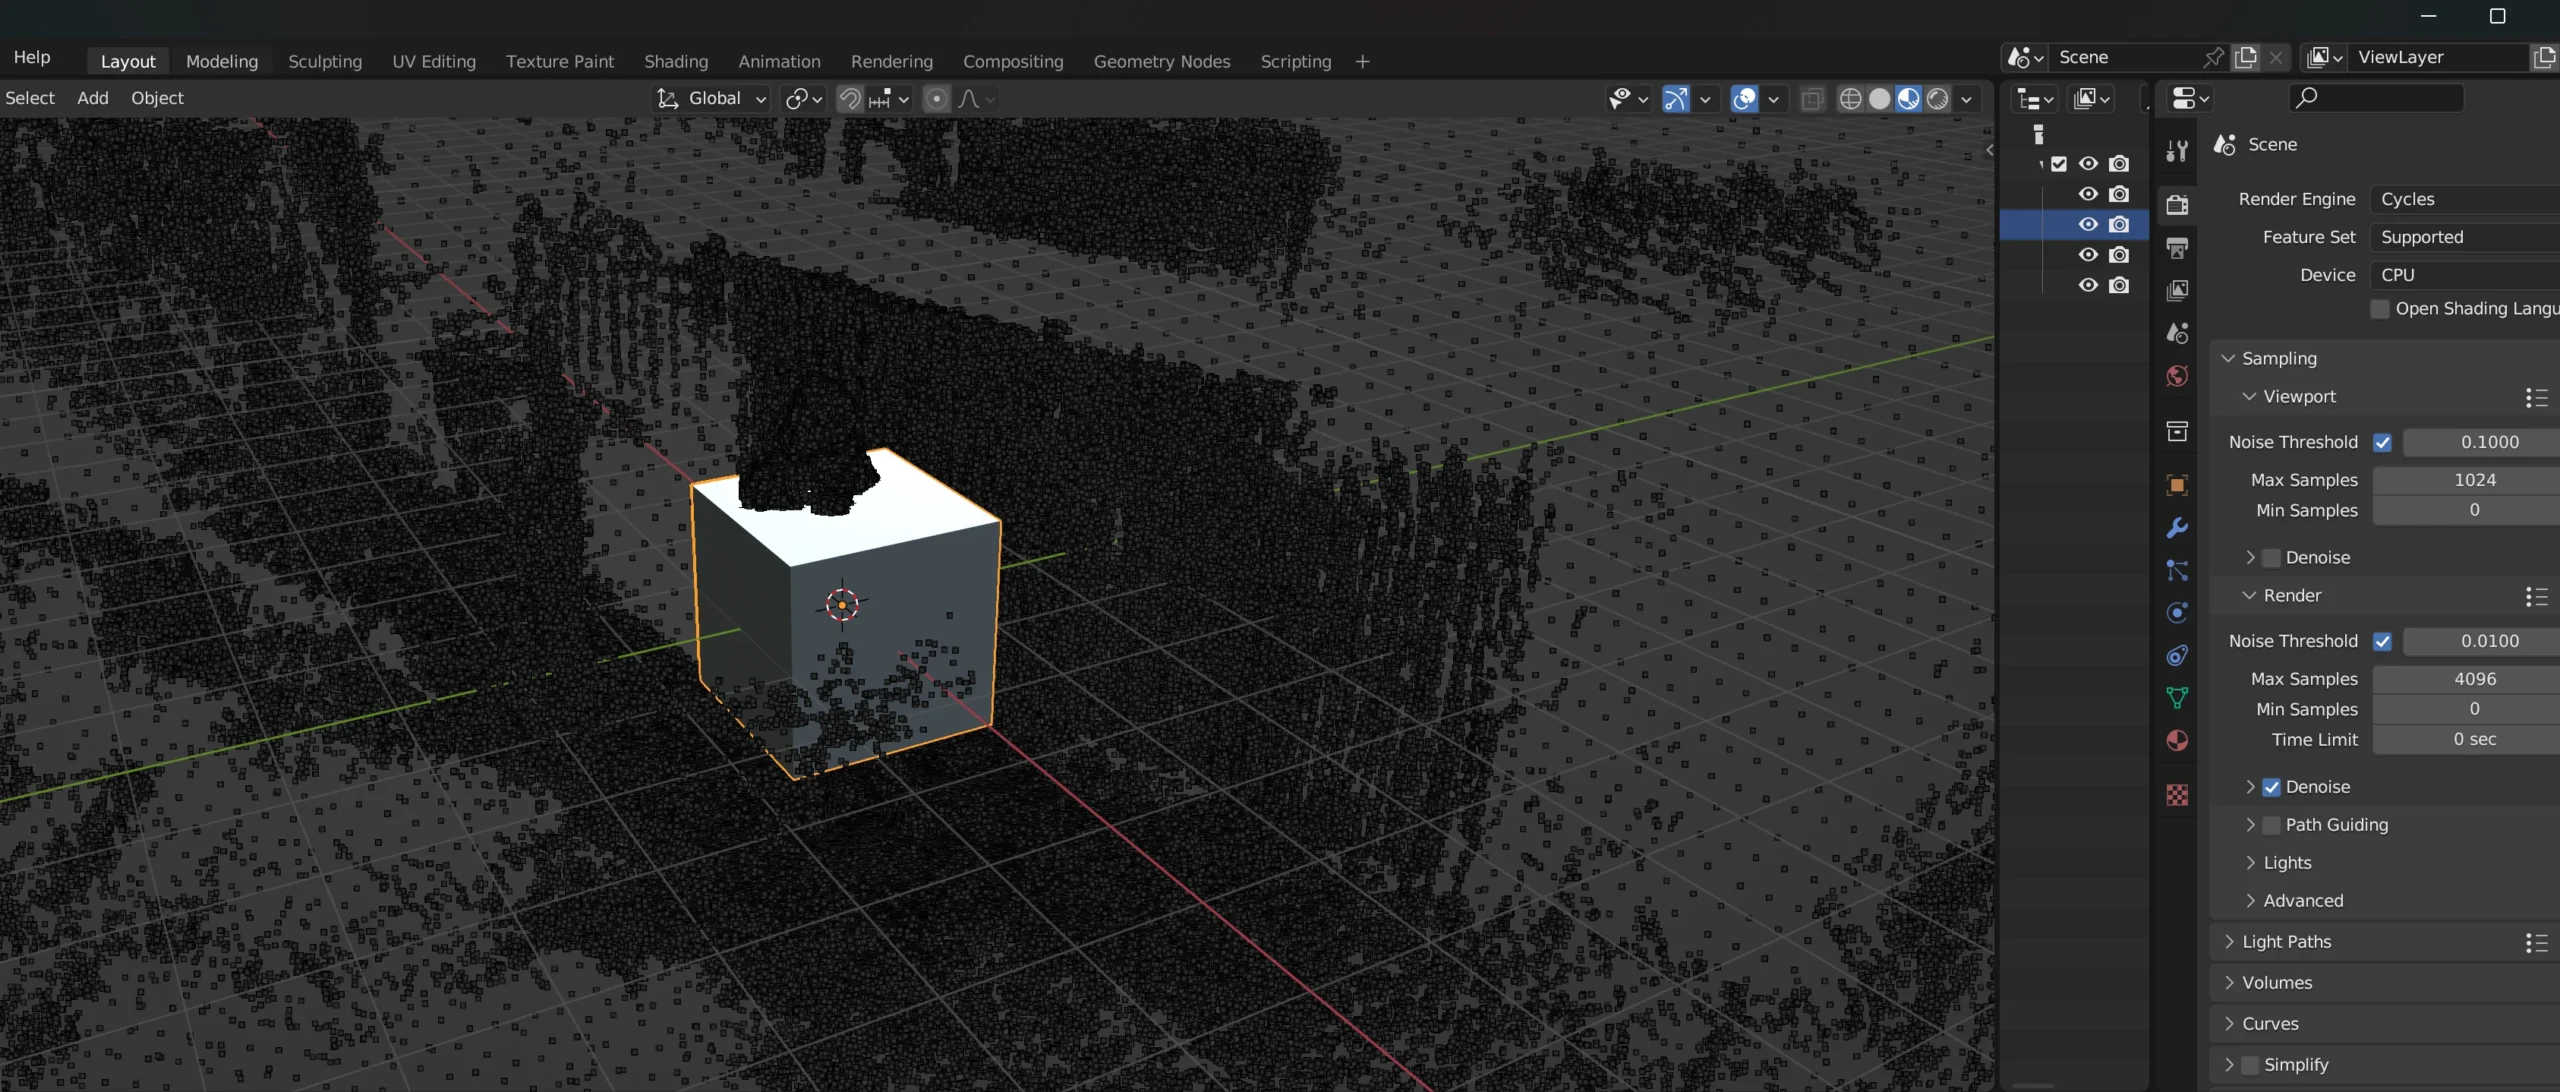Screen dimensions: 2560x1092
Task: Open the Render properties tab
Action: 2177,205
